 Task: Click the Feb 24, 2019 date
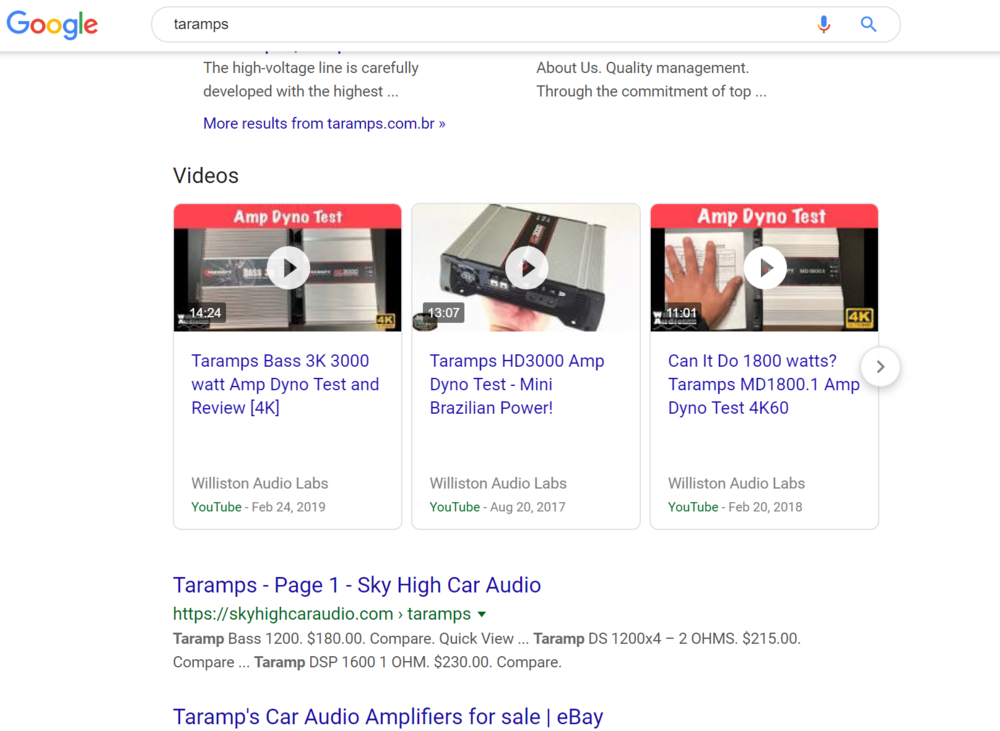tap(288, 507)
